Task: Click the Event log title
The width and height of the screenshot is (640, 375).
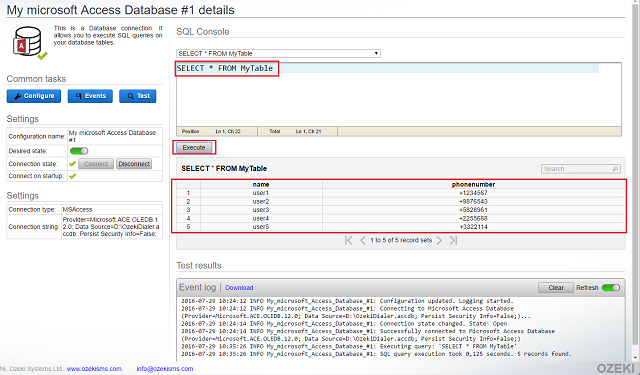Action: coord(198,287)
